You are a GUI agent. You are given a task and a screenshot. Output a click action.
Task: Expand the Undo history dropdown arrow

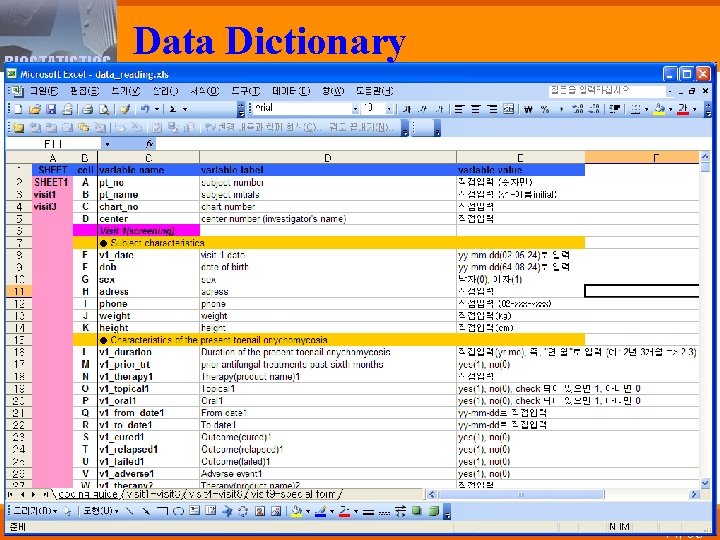point(157,109)
